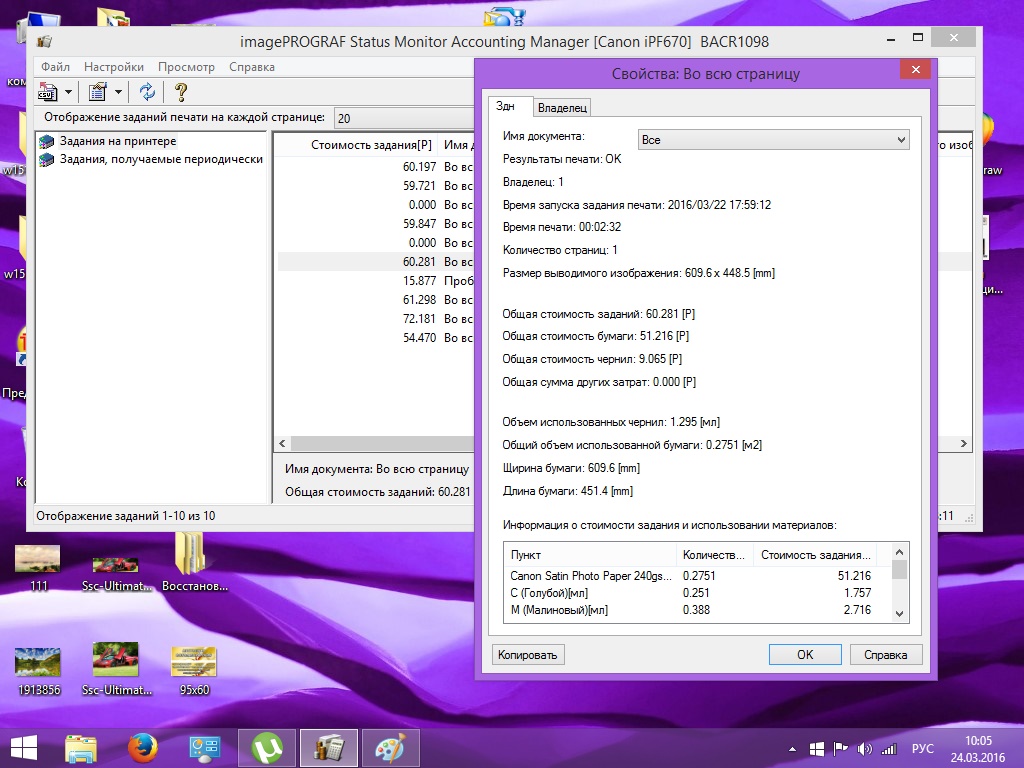Select the job row costing 72.181
The image size is (1024, 768).
(x=376, y=319)
